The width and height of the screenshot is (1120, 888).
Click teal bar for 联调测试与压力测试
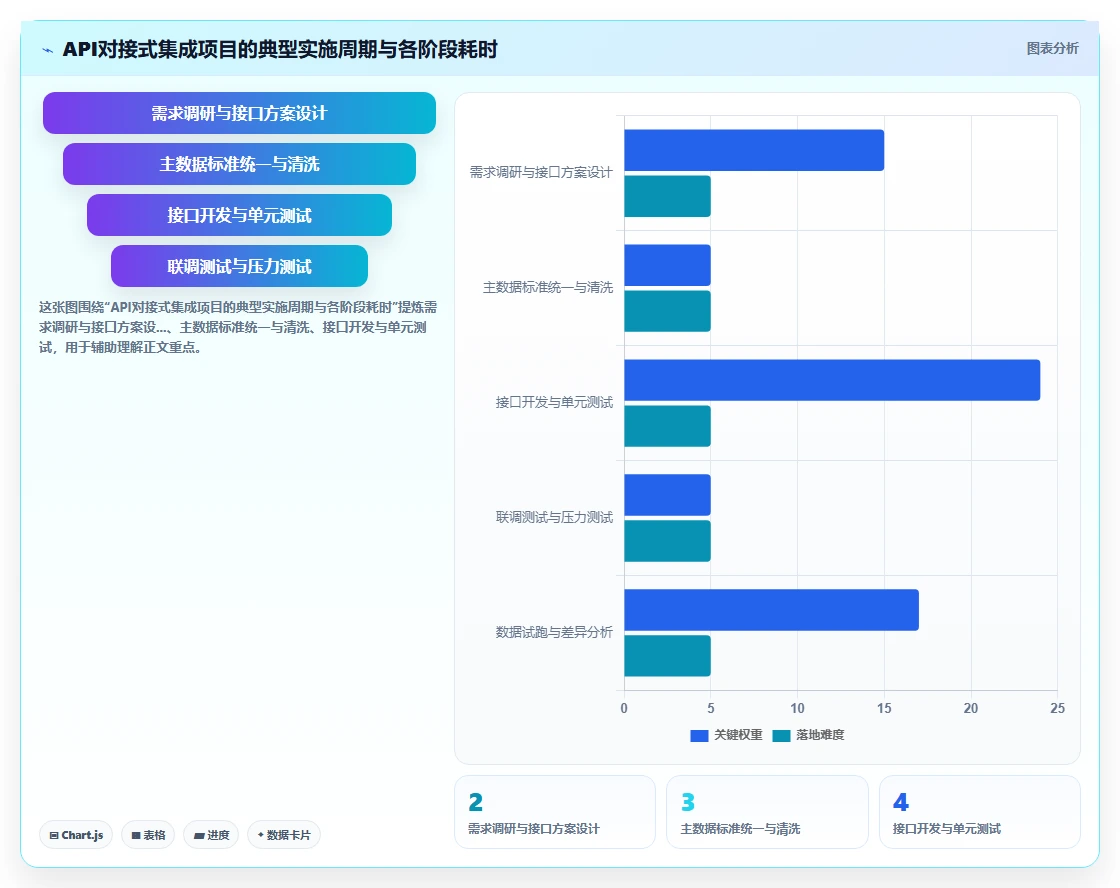point(667,542)
